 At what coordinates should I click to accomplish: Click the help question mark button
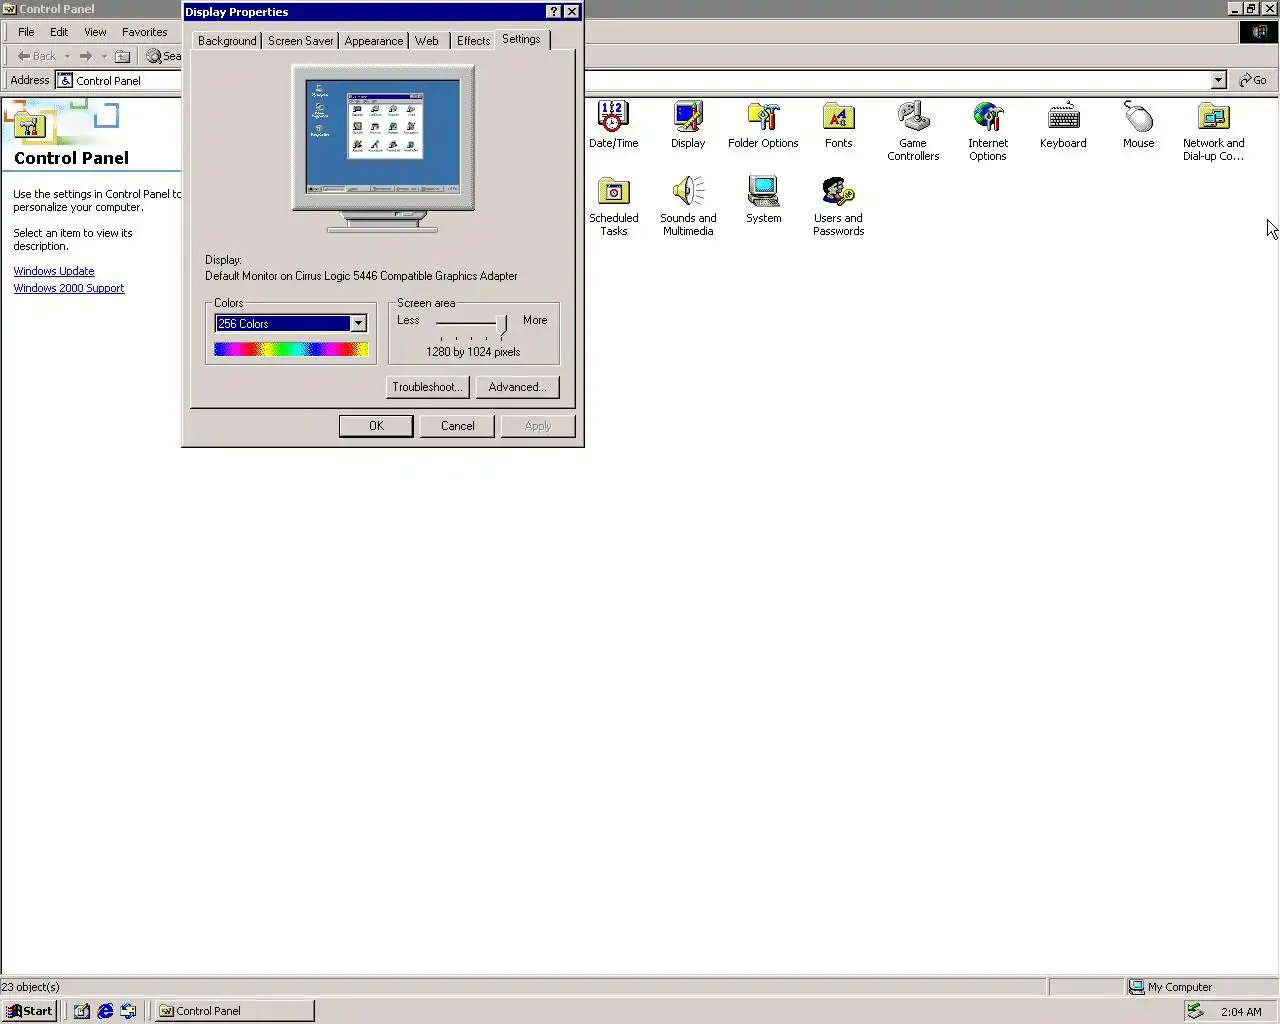click(x=554, y=12)
